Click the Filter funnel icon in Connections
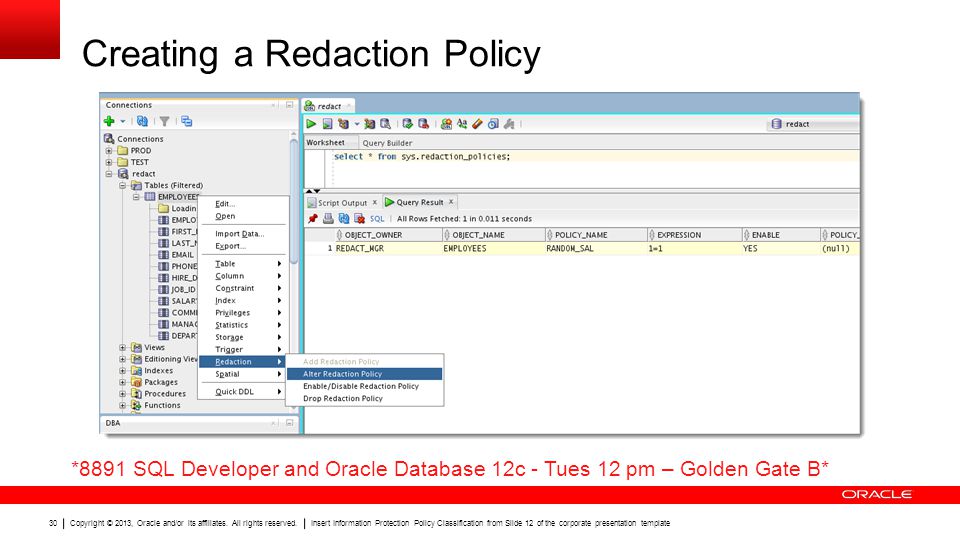This screenshot has width=960, height=540. pos(164,121)
